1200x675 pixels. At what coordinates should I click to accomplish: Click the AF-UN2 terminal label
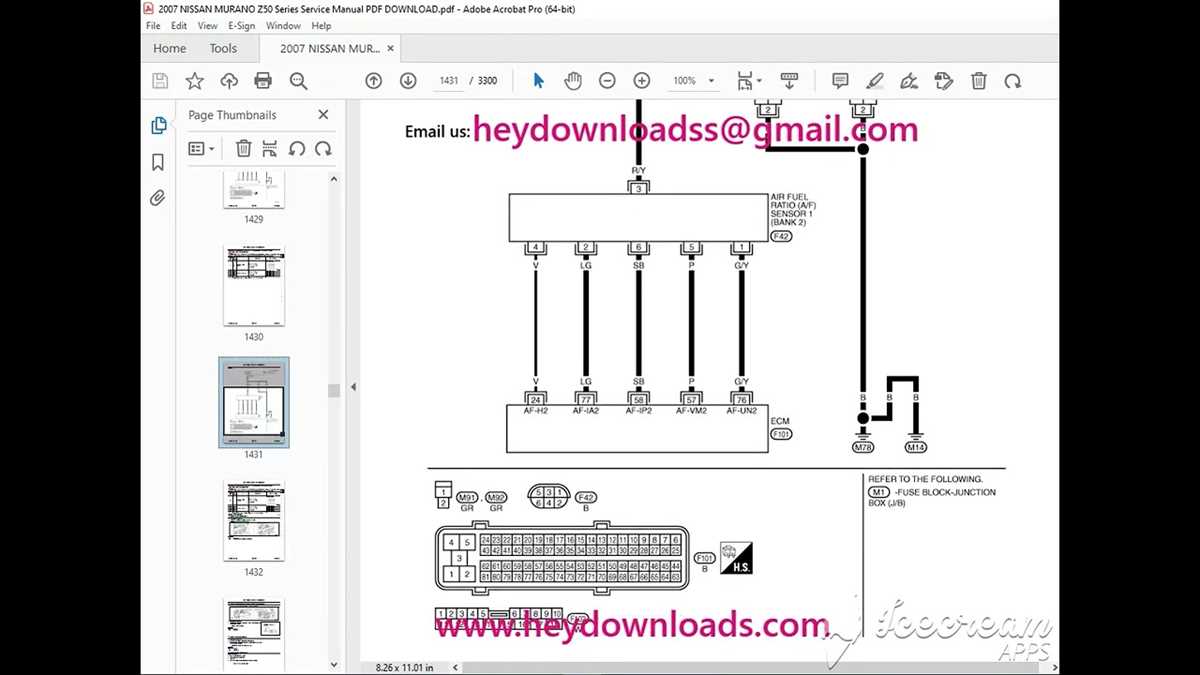tap(741, 411)
